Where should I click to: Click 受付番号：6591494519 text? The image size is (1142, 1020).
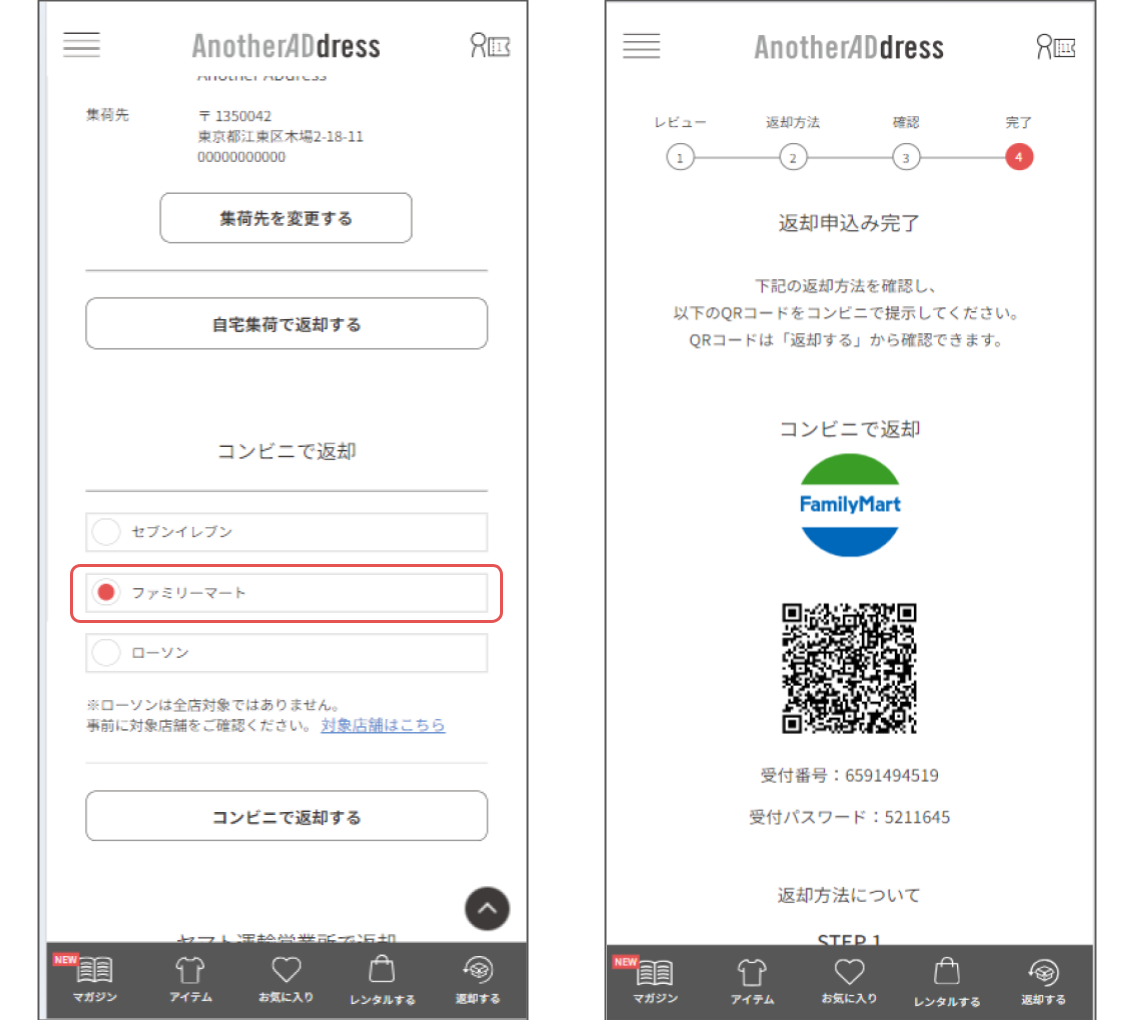coord(849,775)
